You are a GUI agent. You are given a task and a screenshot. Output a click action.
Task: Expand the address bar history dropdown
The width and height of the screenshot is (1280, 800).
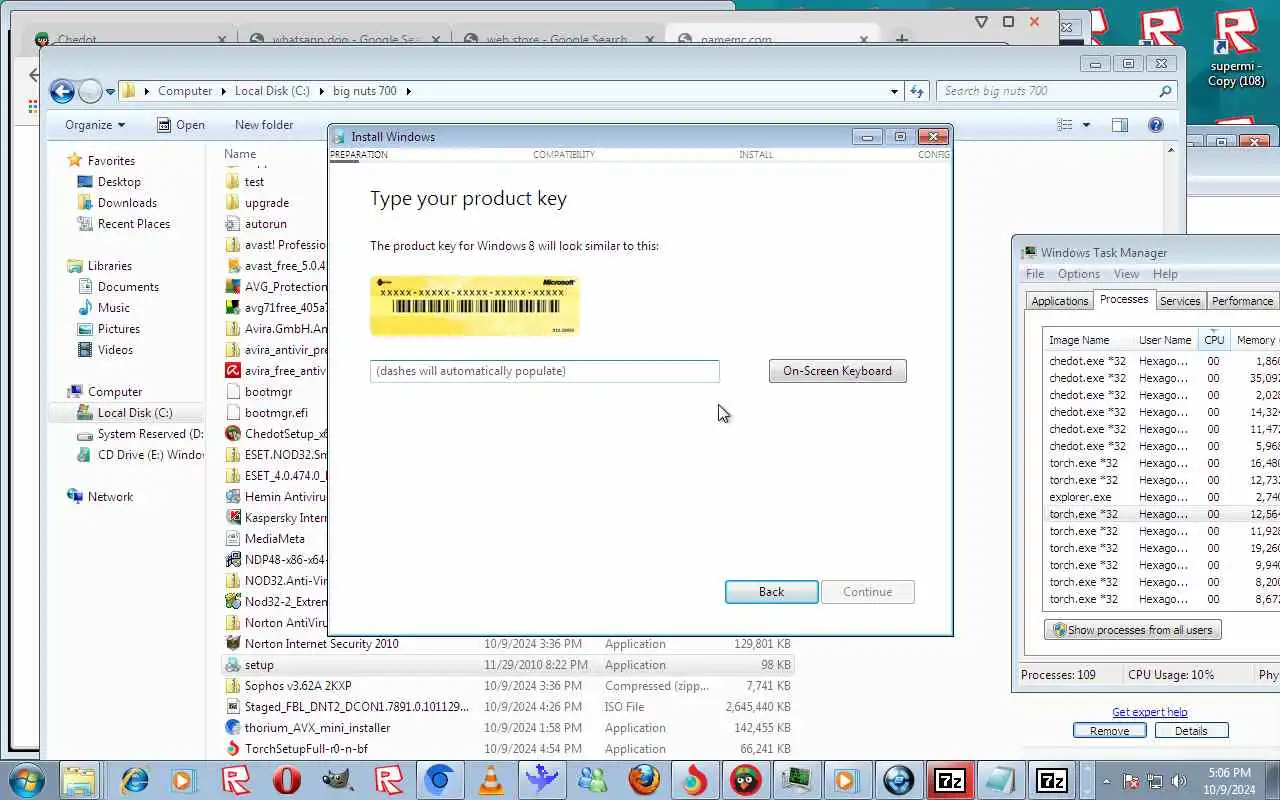[894, 91]
